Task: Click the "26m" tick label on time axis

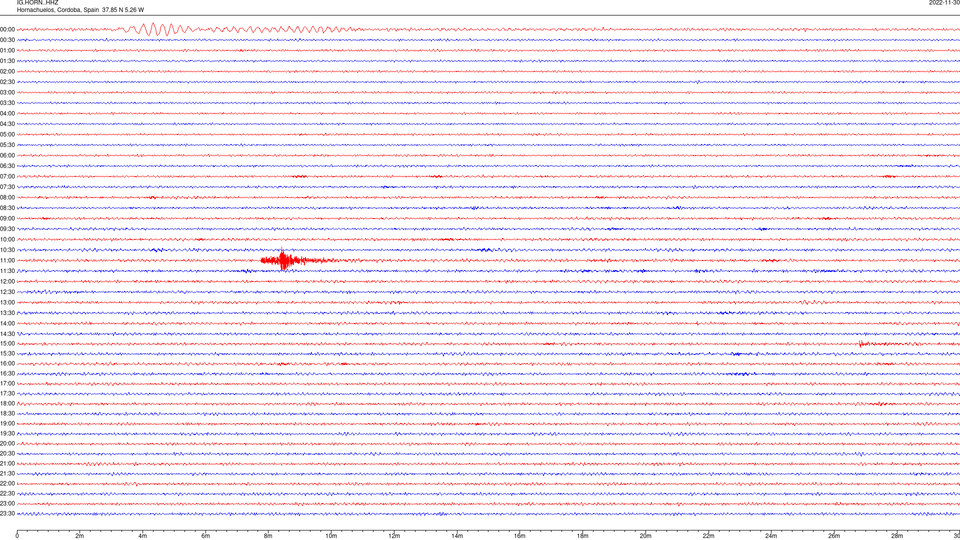Action: [x=834, y=536]
